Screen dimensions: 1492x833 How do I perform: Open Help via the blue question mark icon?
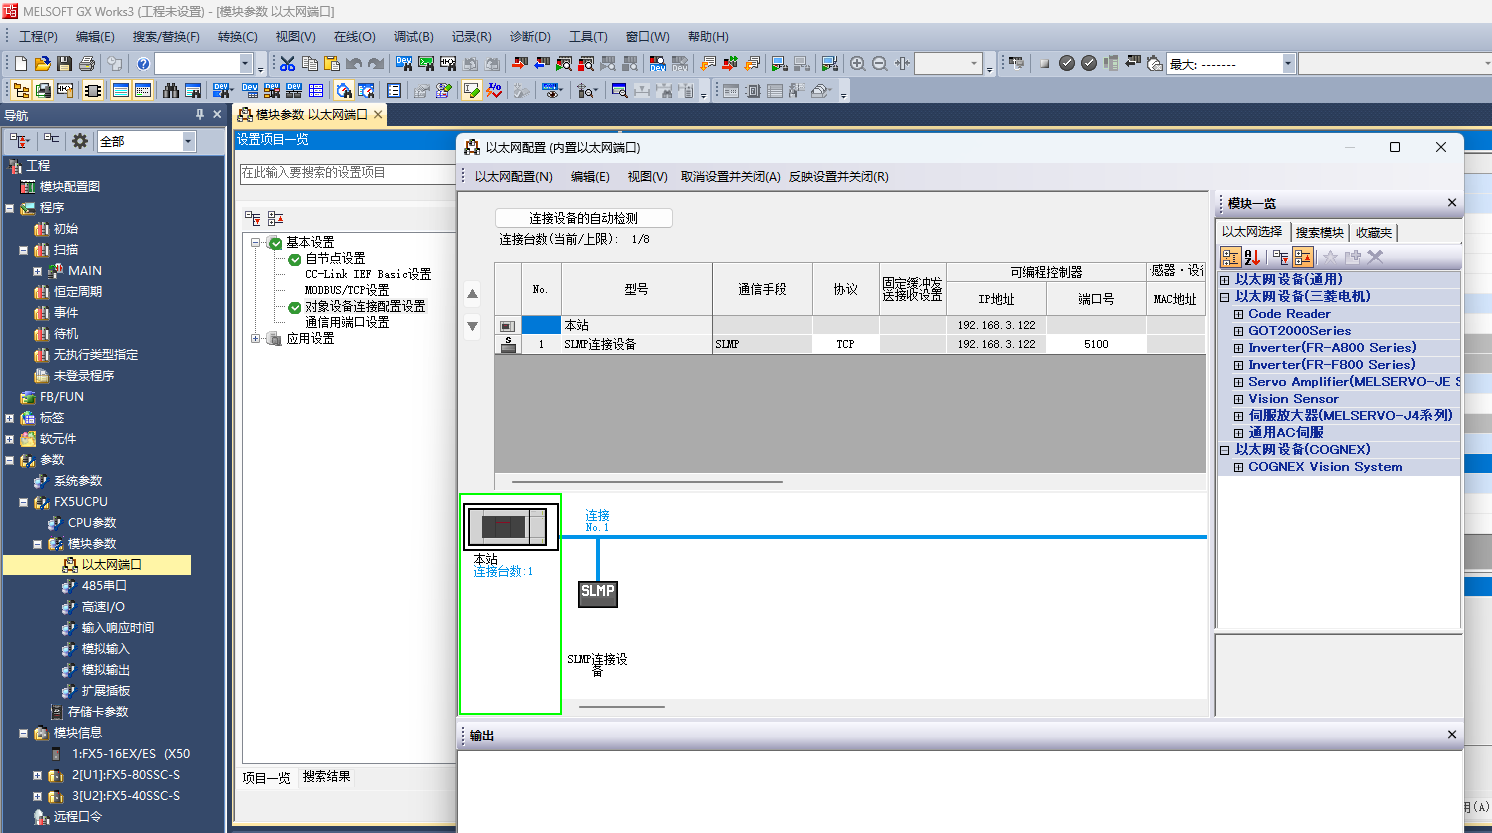tap(144, 64)
